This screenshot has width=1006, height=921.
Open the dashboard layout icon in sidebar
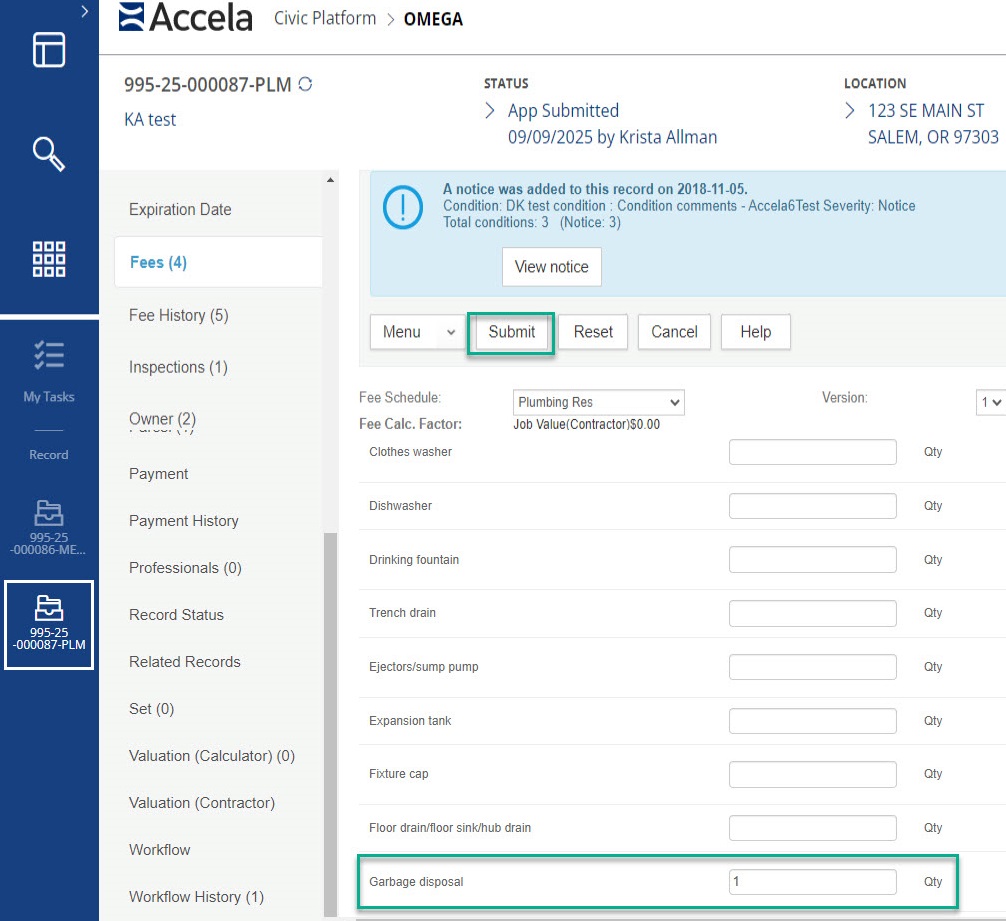click(48, 49)
